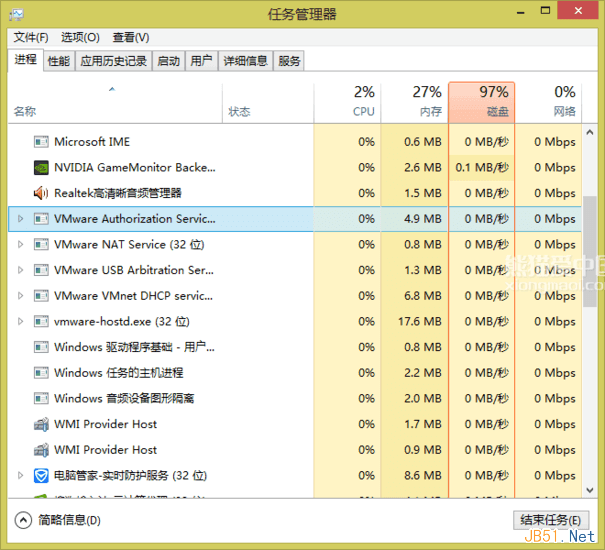Click the 0.1 MB/秒 disk value
The height and width of the screenshot is (550, 605).
482,168
